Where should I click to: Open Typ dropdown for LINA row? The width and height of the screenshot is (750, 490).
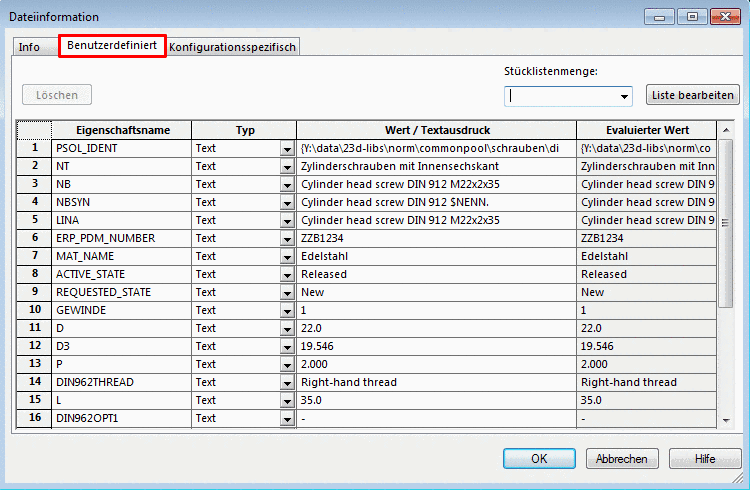coord(287,221)
